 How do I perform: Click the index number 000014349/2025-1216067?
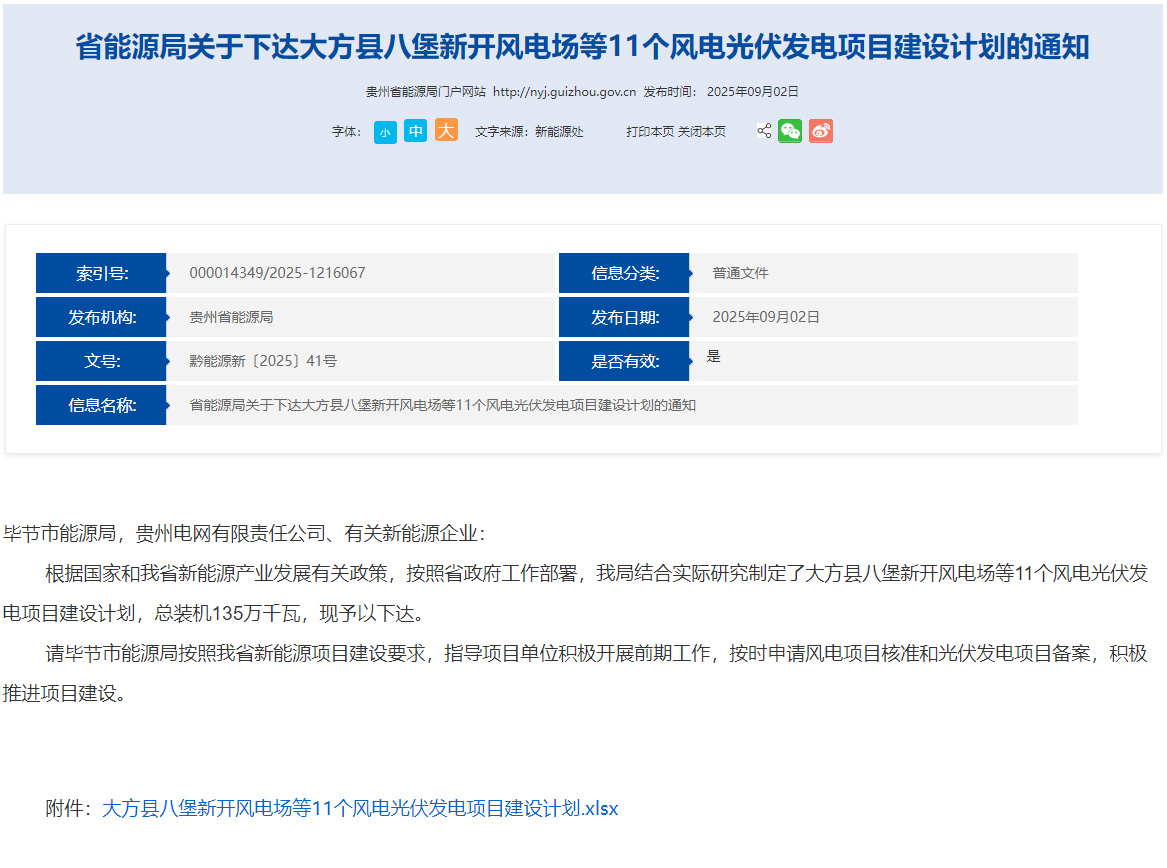pyautogui.click(x=277, y=273)
